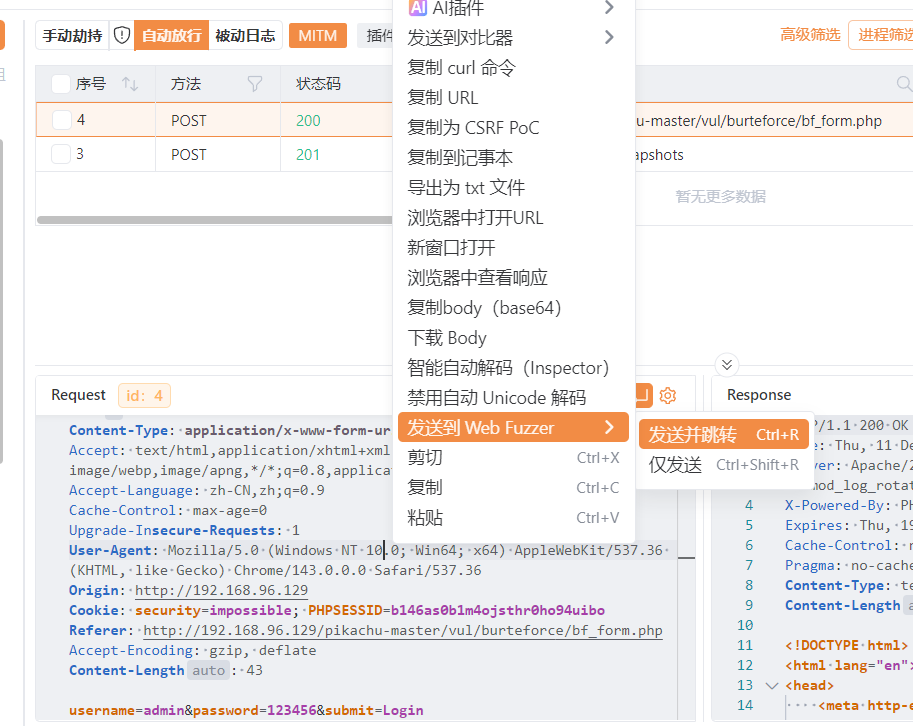
Task: Choose 仅发送 in the submenu
Action: [724, 465]
